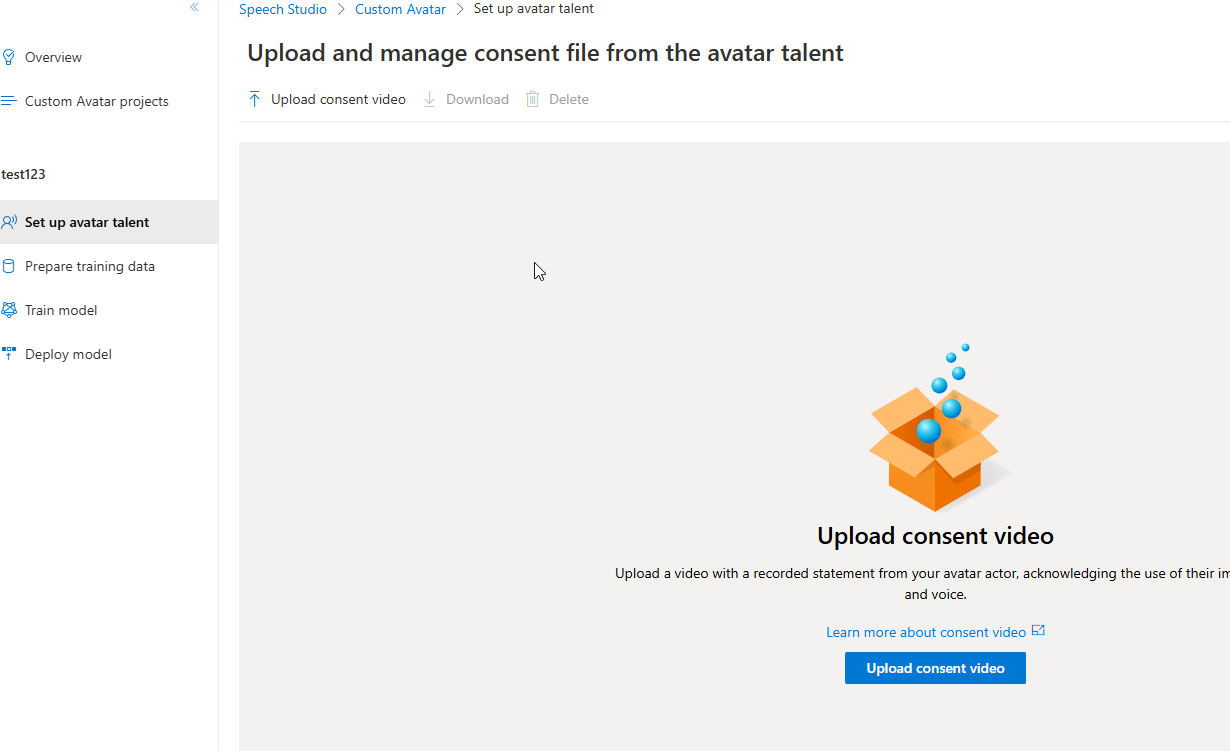The width and height of the screenshot is (1230, 751).
Task: Select the Overview shield icon
Action: (x=9, y=56)
